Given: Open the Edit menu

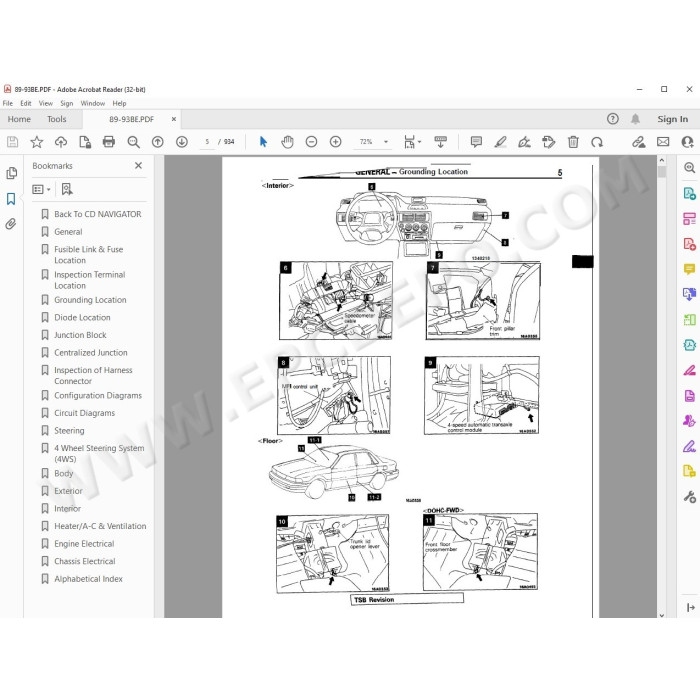Looking at the screenshot, I should pos(25,103).
